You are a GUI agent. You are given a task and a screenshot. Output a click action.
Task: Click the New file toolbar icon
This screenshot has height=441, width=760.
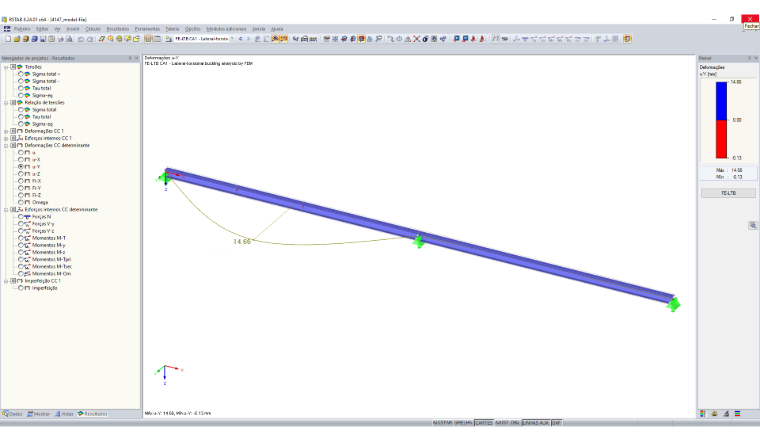coord(8,39)
